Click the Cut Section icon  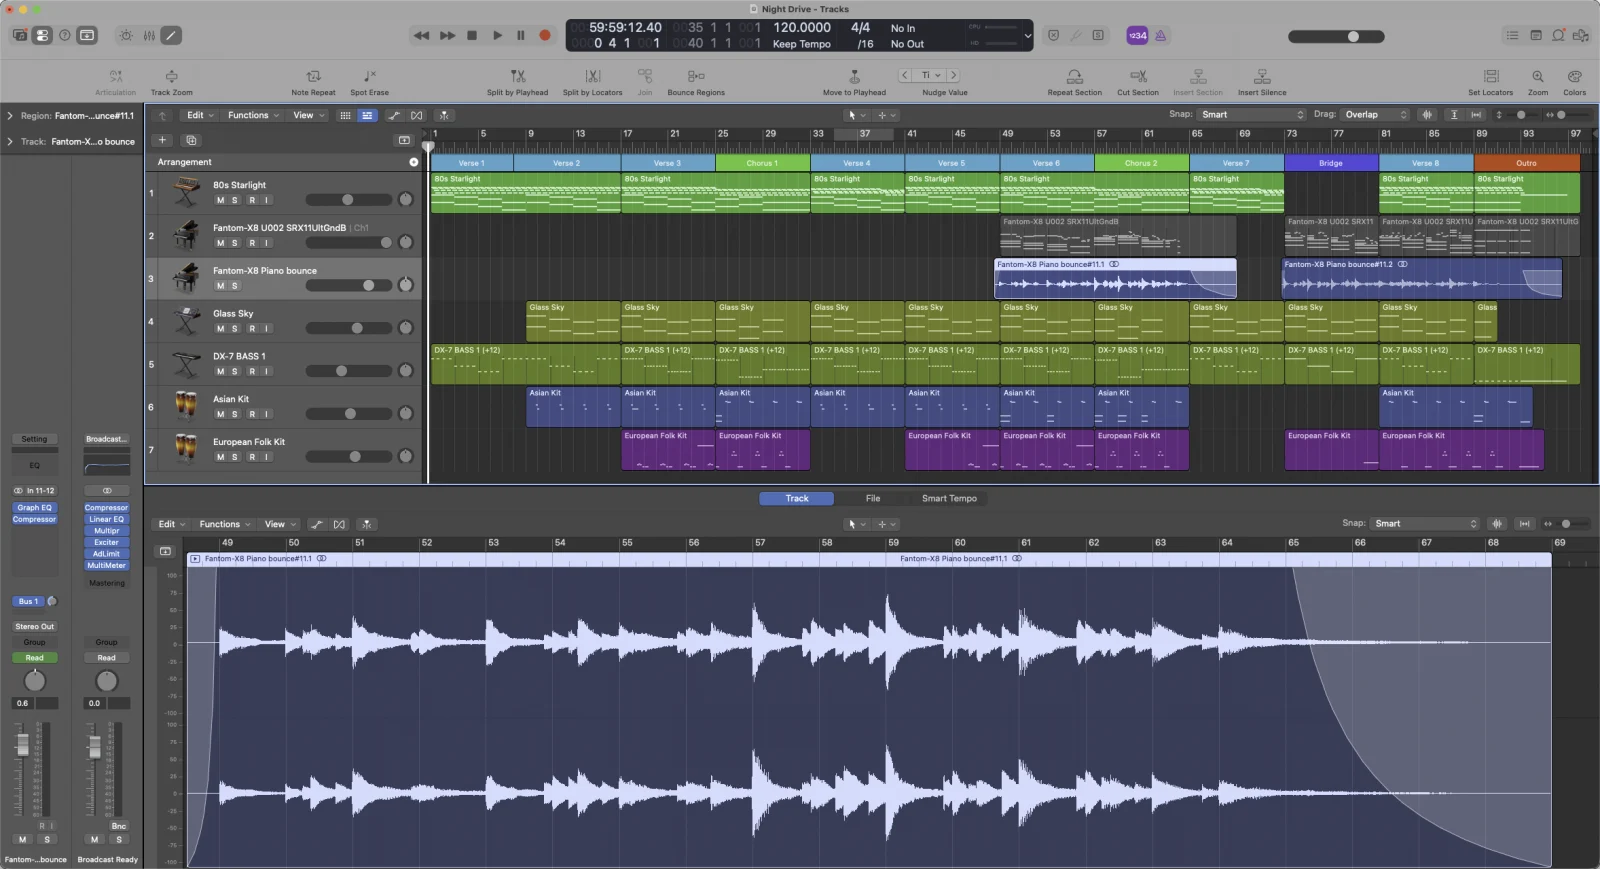pyautogui.click(x=1138, y=76)
